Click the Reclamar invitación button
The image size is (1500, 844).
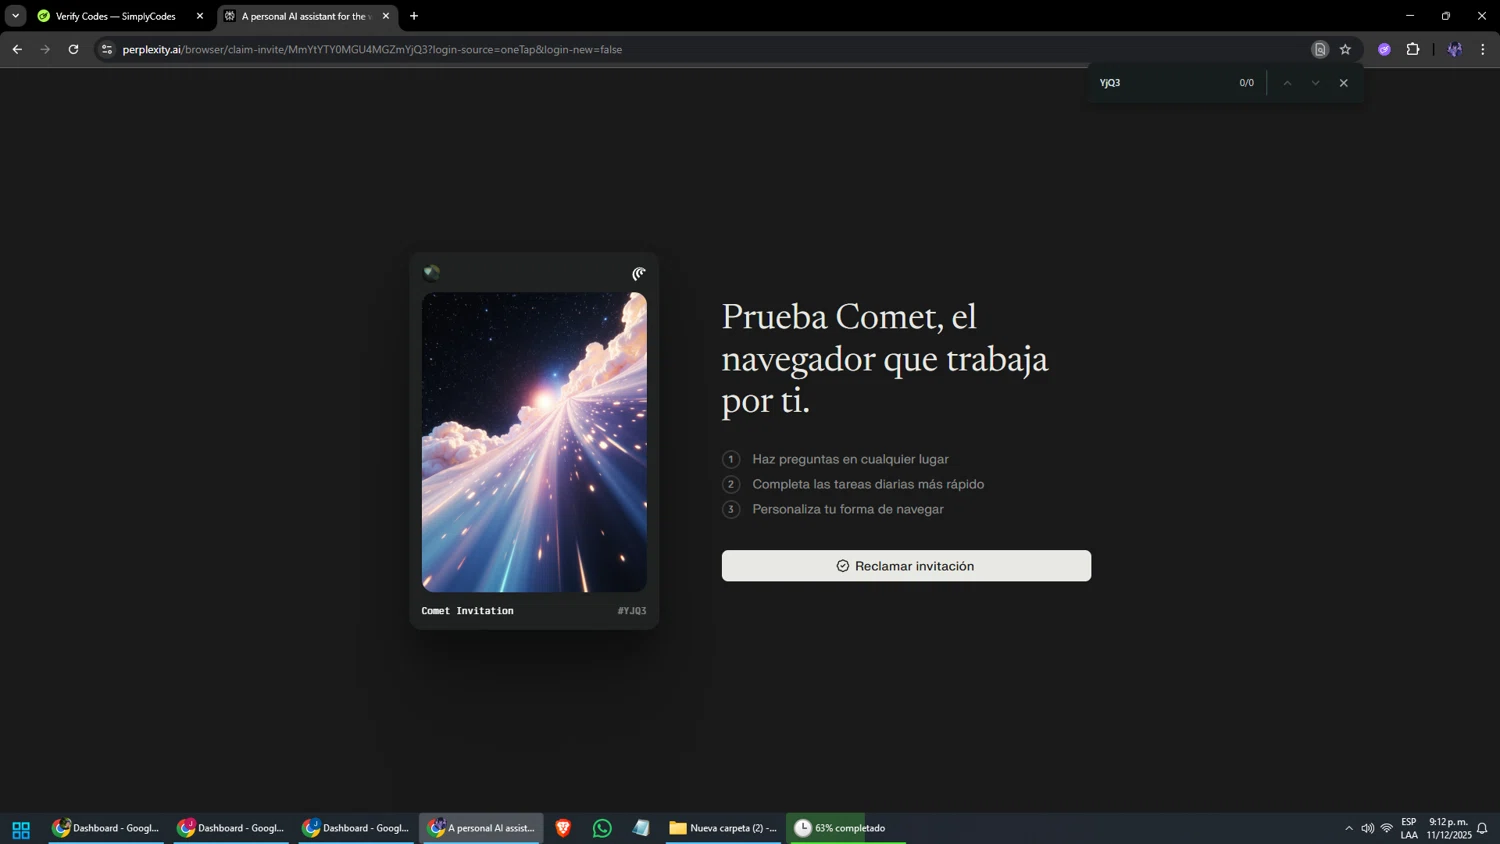click(x=906, y=566)
